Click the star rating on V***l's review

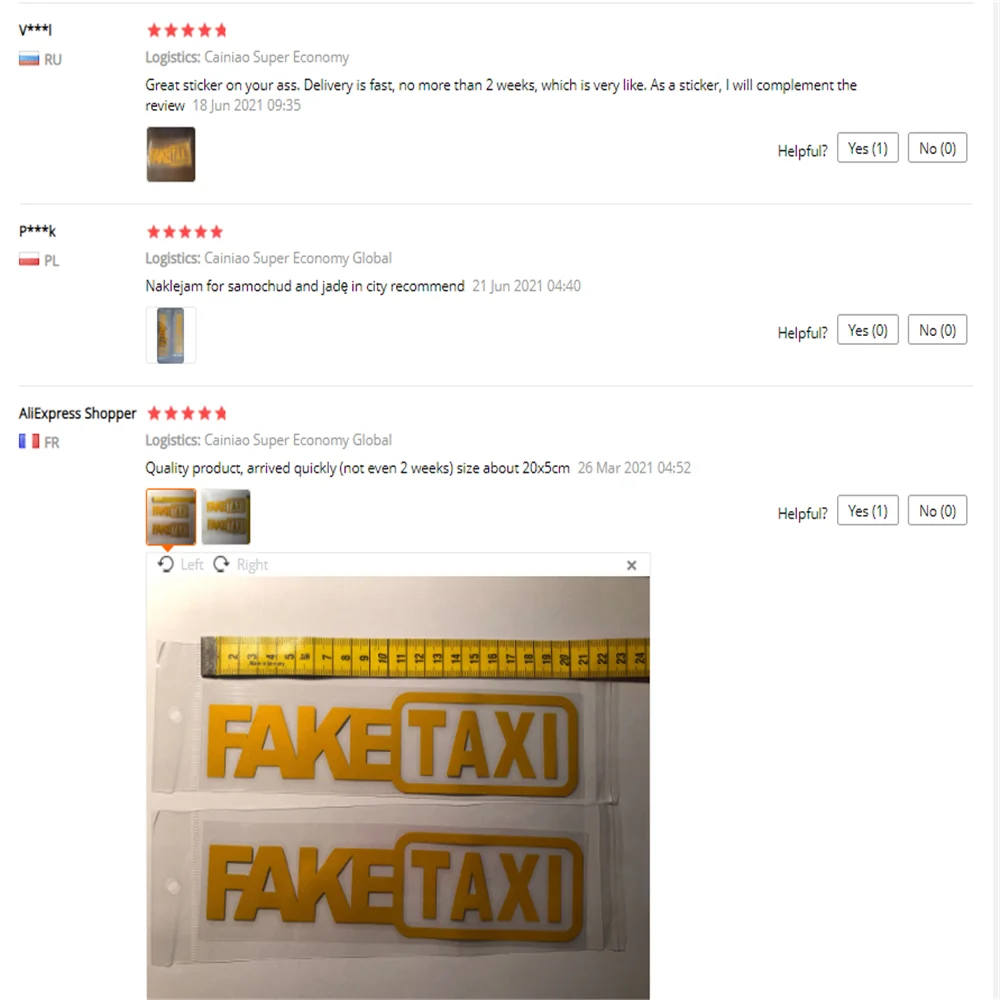point(187,30)
